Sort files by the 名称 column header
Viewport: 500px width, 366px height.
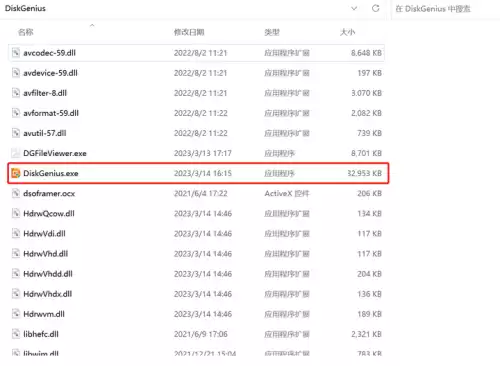click(26, 32)
